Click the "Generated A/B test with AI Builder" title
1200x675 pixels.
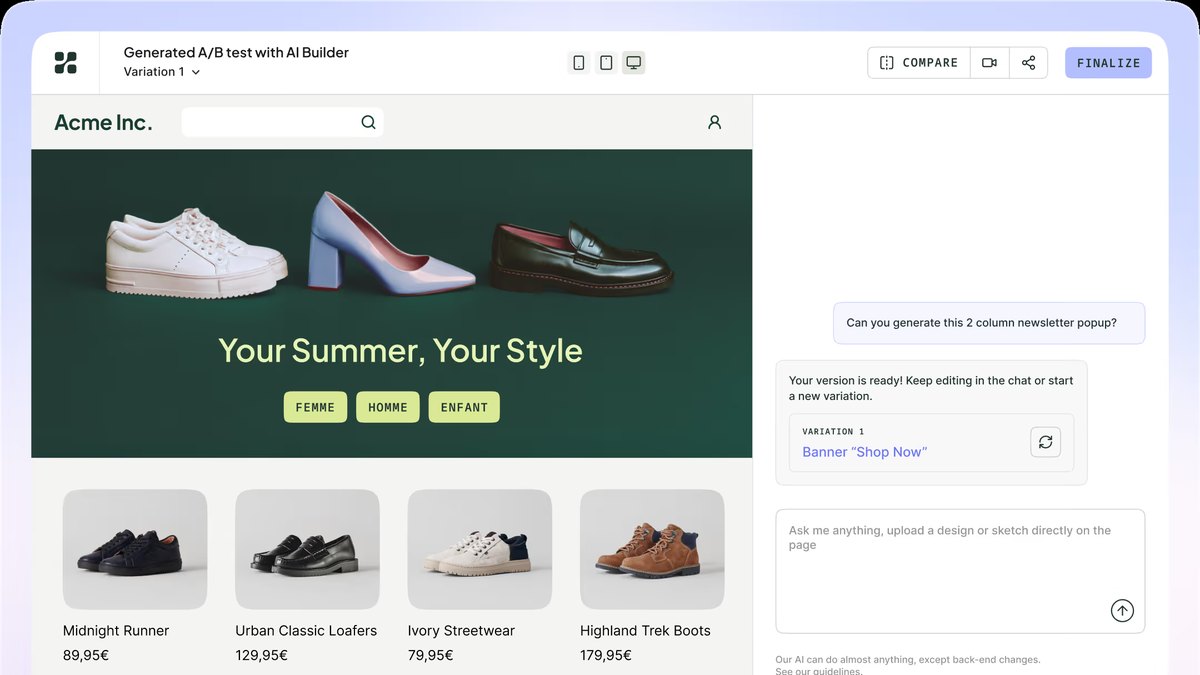point(236,52)
